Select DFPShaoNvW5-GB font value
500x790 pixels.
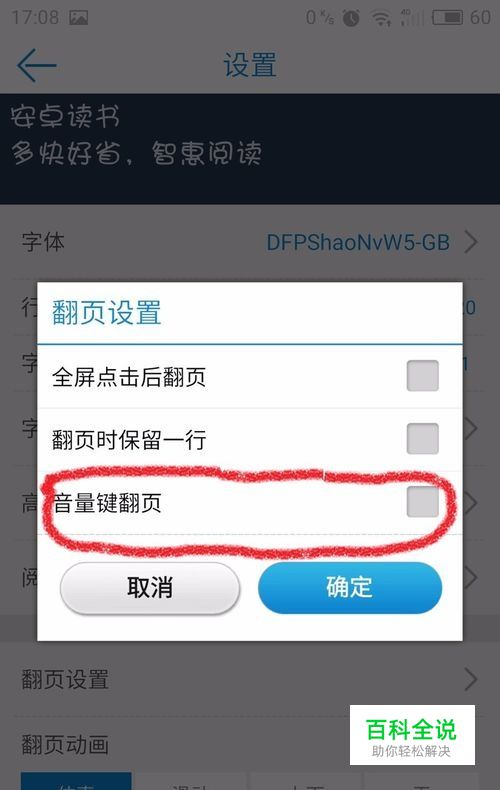pyautogui.click(x=358, y=242)
